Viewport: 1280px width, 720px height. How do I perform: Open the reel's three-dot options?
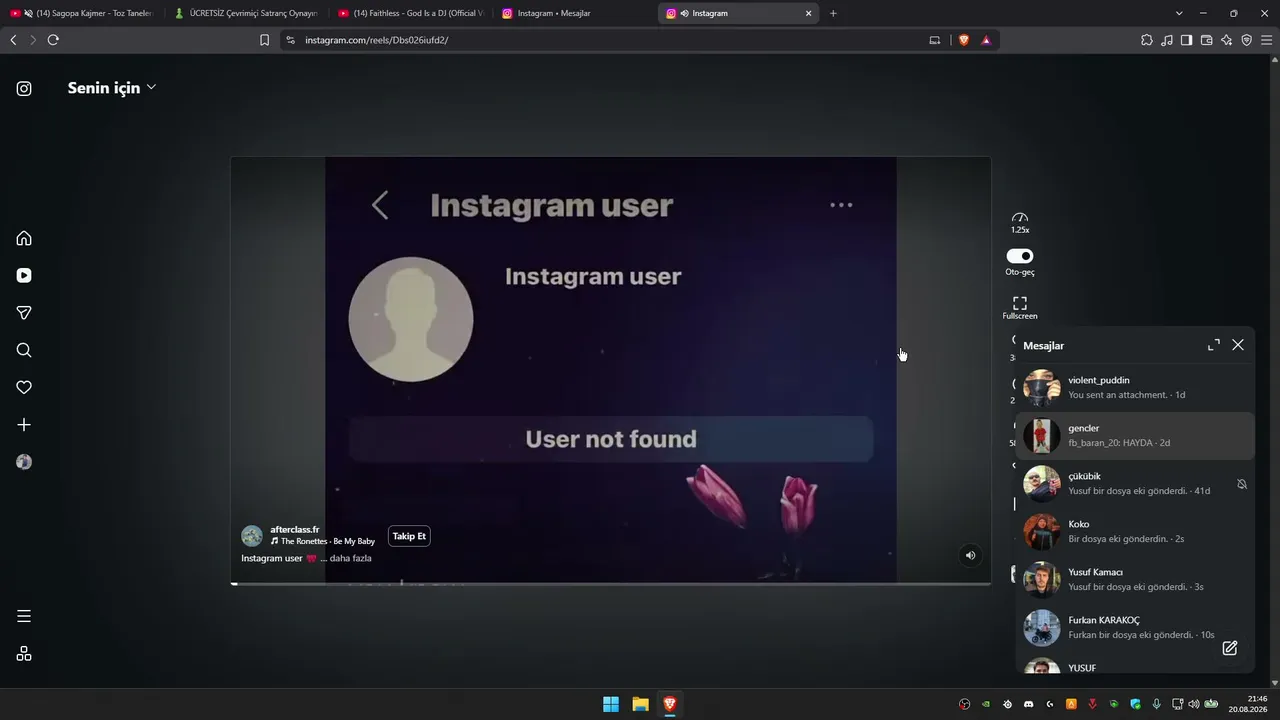pyautogui.click(x=841, y=205)
